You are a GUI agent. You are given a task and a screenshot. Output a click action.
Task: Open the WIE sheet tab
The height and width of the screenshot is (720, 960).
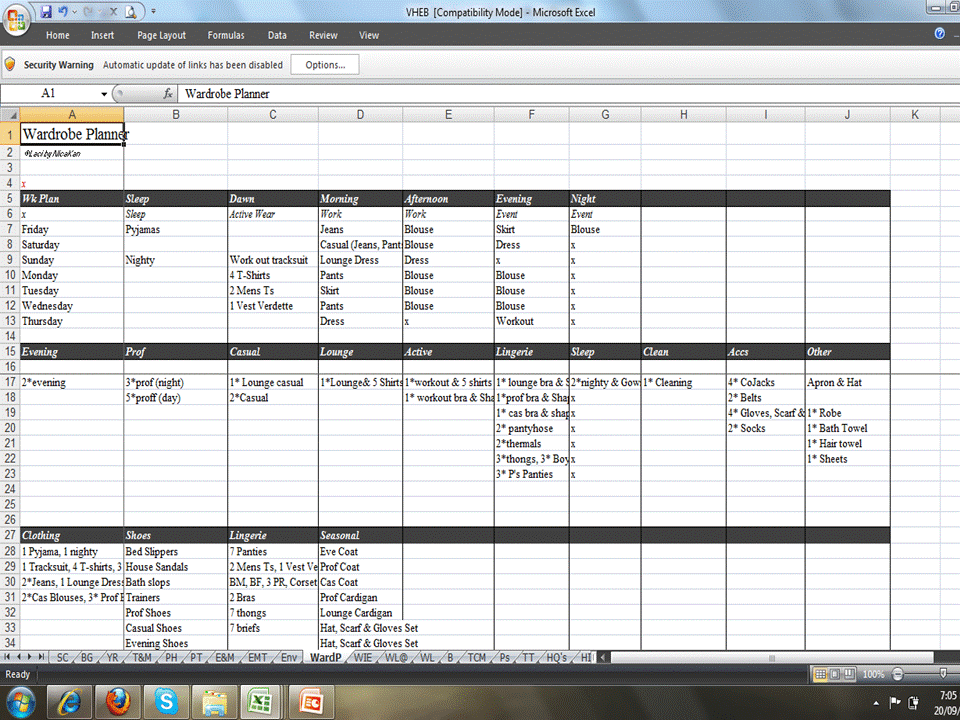(x=362, y=657)
